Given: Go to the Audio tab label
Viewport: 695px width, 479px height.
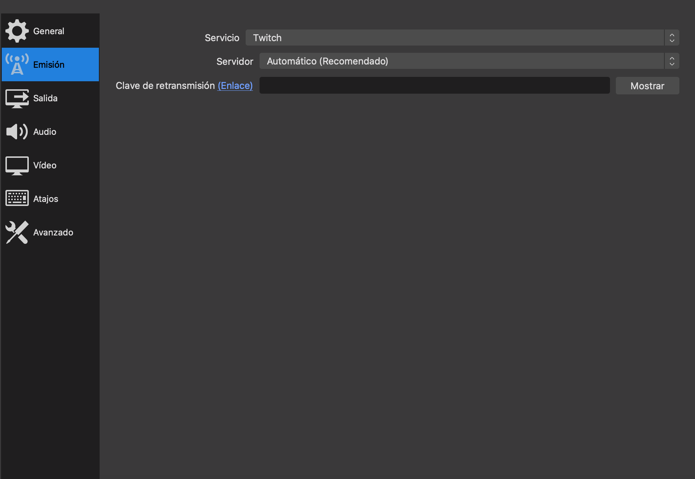Looking at the screenshot, I should (x=44, y=132).
